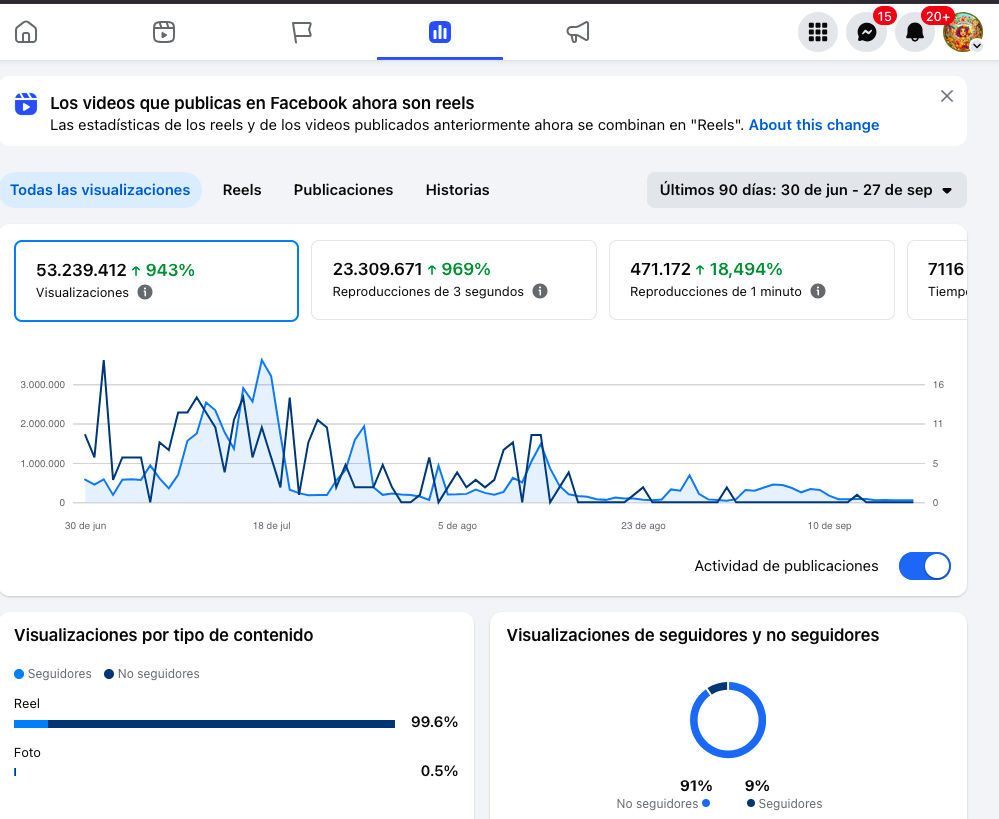999x819 pixels.
Task: Select the Historias tab
Action: pyautogui.click(x=457, y=190)
